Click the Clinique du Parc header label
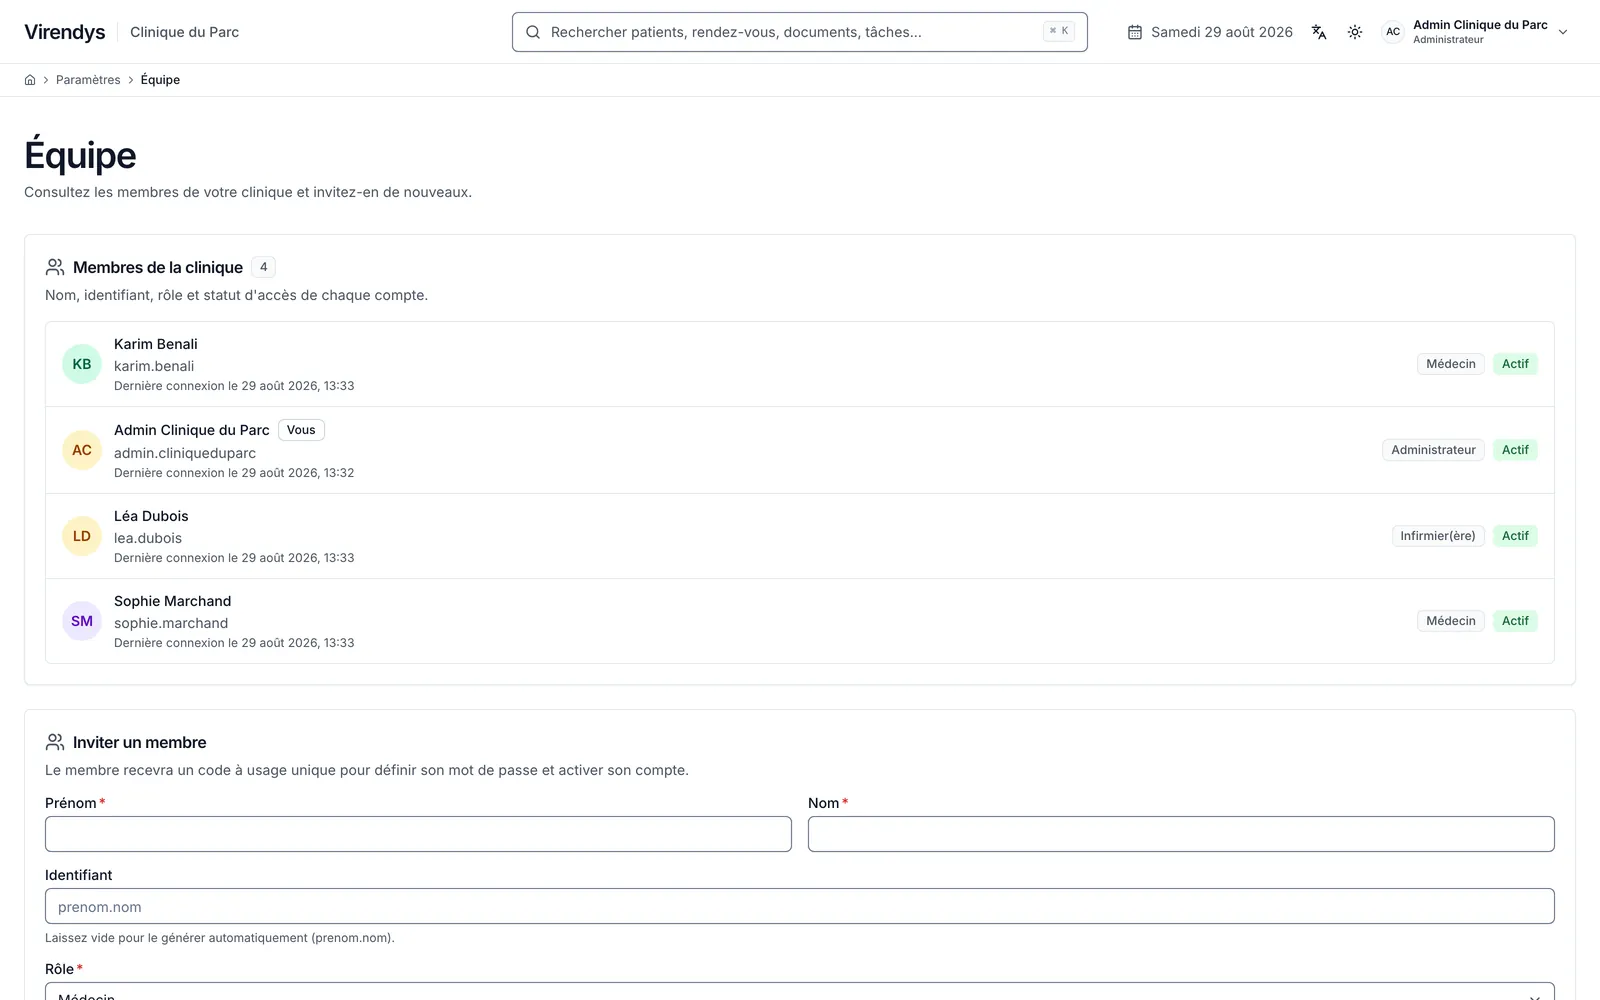1600x1000 pixels. (185, 32)
